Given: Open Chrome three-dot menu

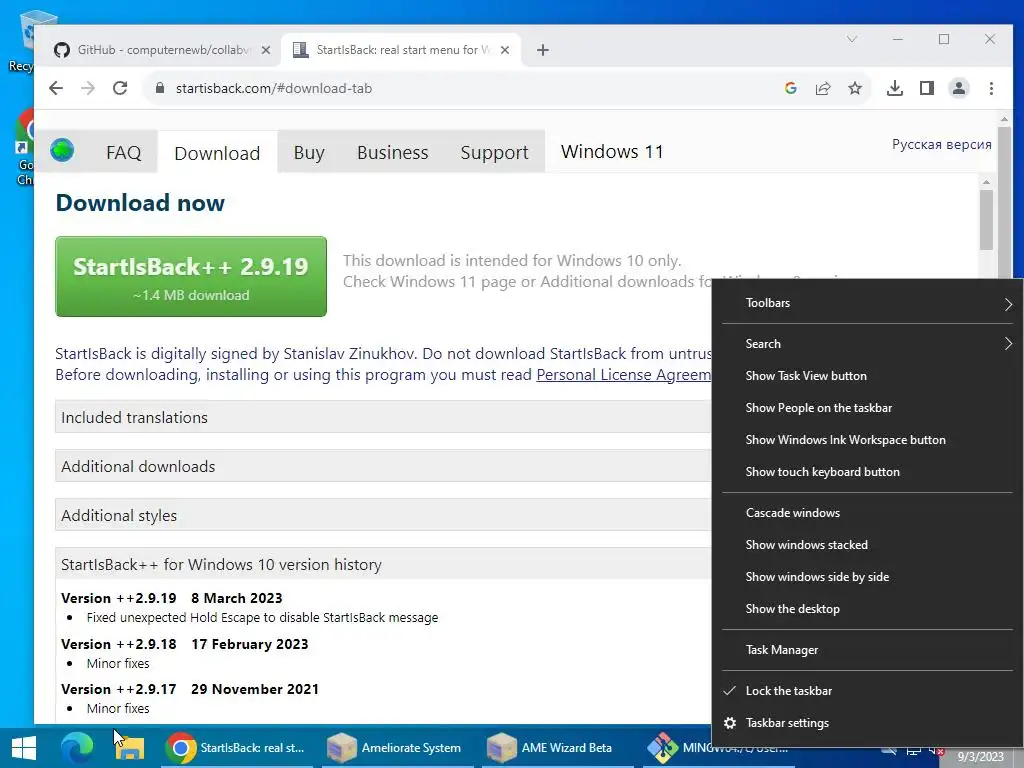Looking at the screenshot, I should pyautogui.click(x=991, y=88).
